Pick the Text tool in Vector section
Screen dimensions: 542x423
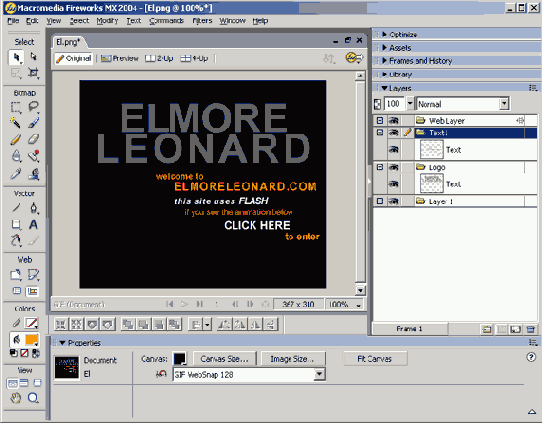click(x=33, y=225)
